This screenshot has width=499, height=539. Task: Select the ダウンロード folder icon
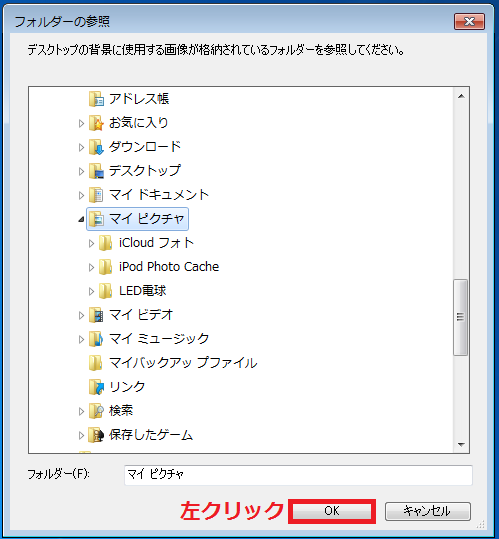pos(96,147)
